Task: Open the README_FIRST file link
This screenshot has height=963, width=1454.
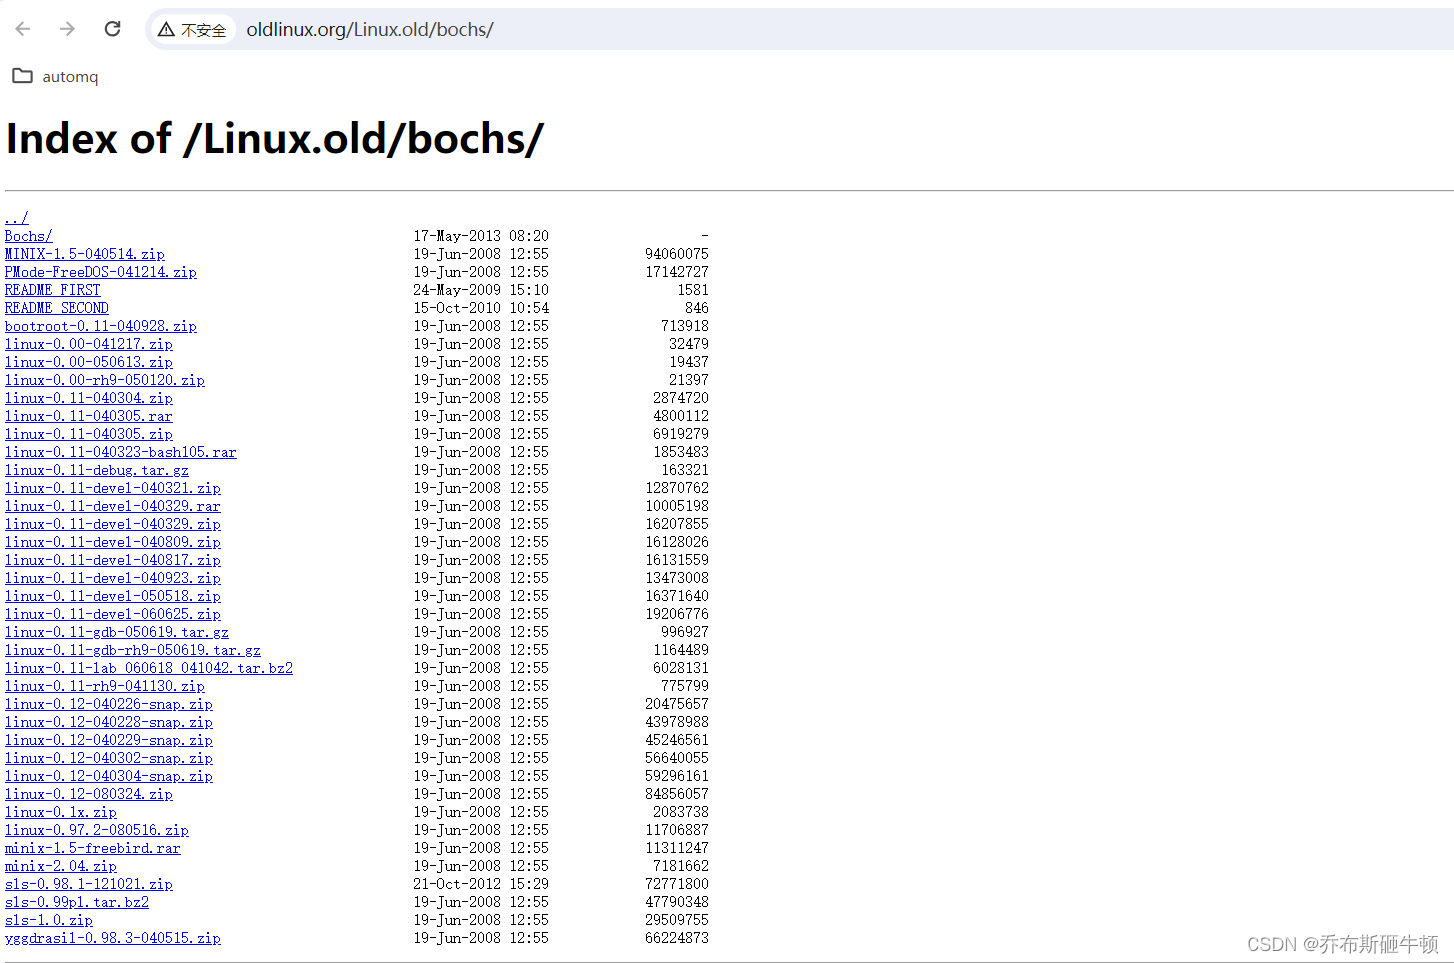Action: coord(52,289)
